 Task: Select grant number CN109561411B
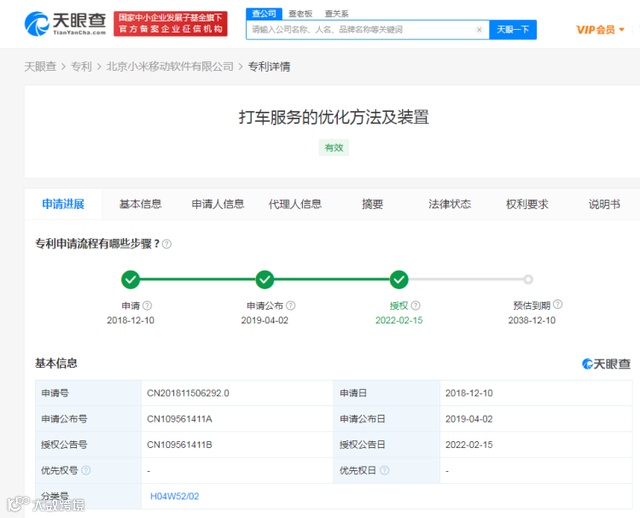click(x=179, y=445)
